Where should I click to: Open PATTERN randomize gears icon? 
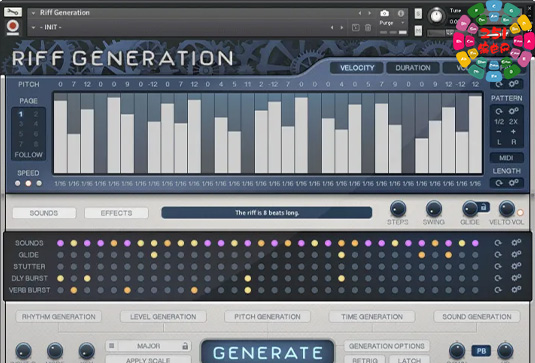514,111
